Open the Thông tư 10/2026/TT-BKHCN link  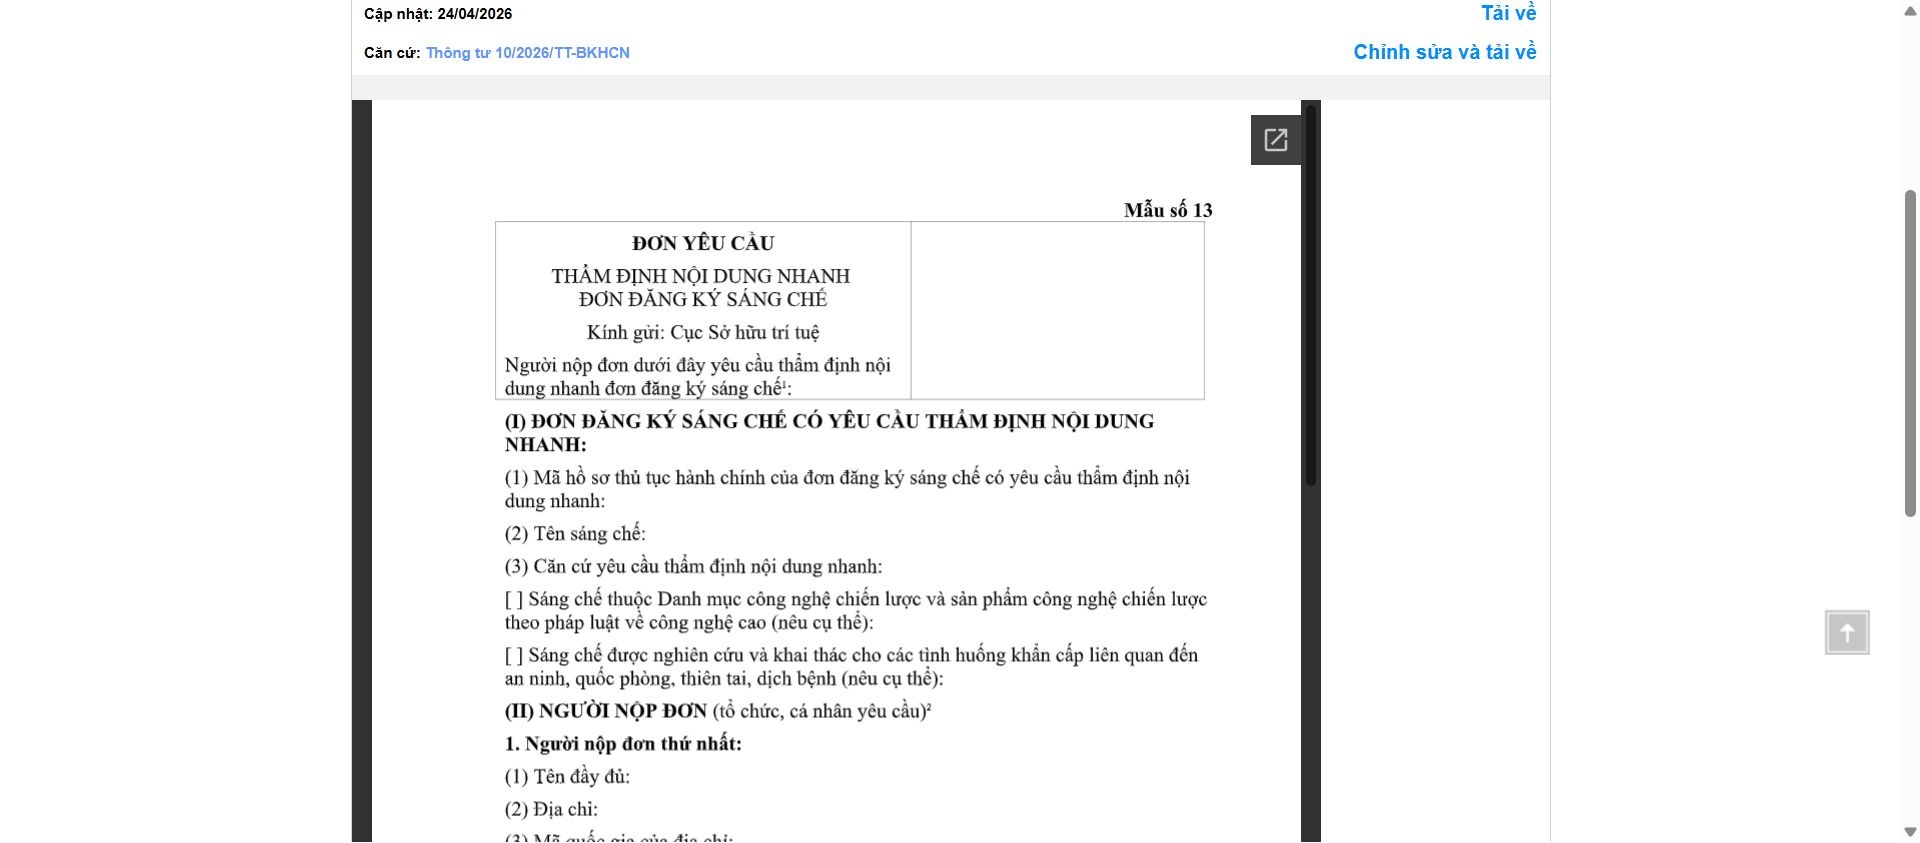527,53
